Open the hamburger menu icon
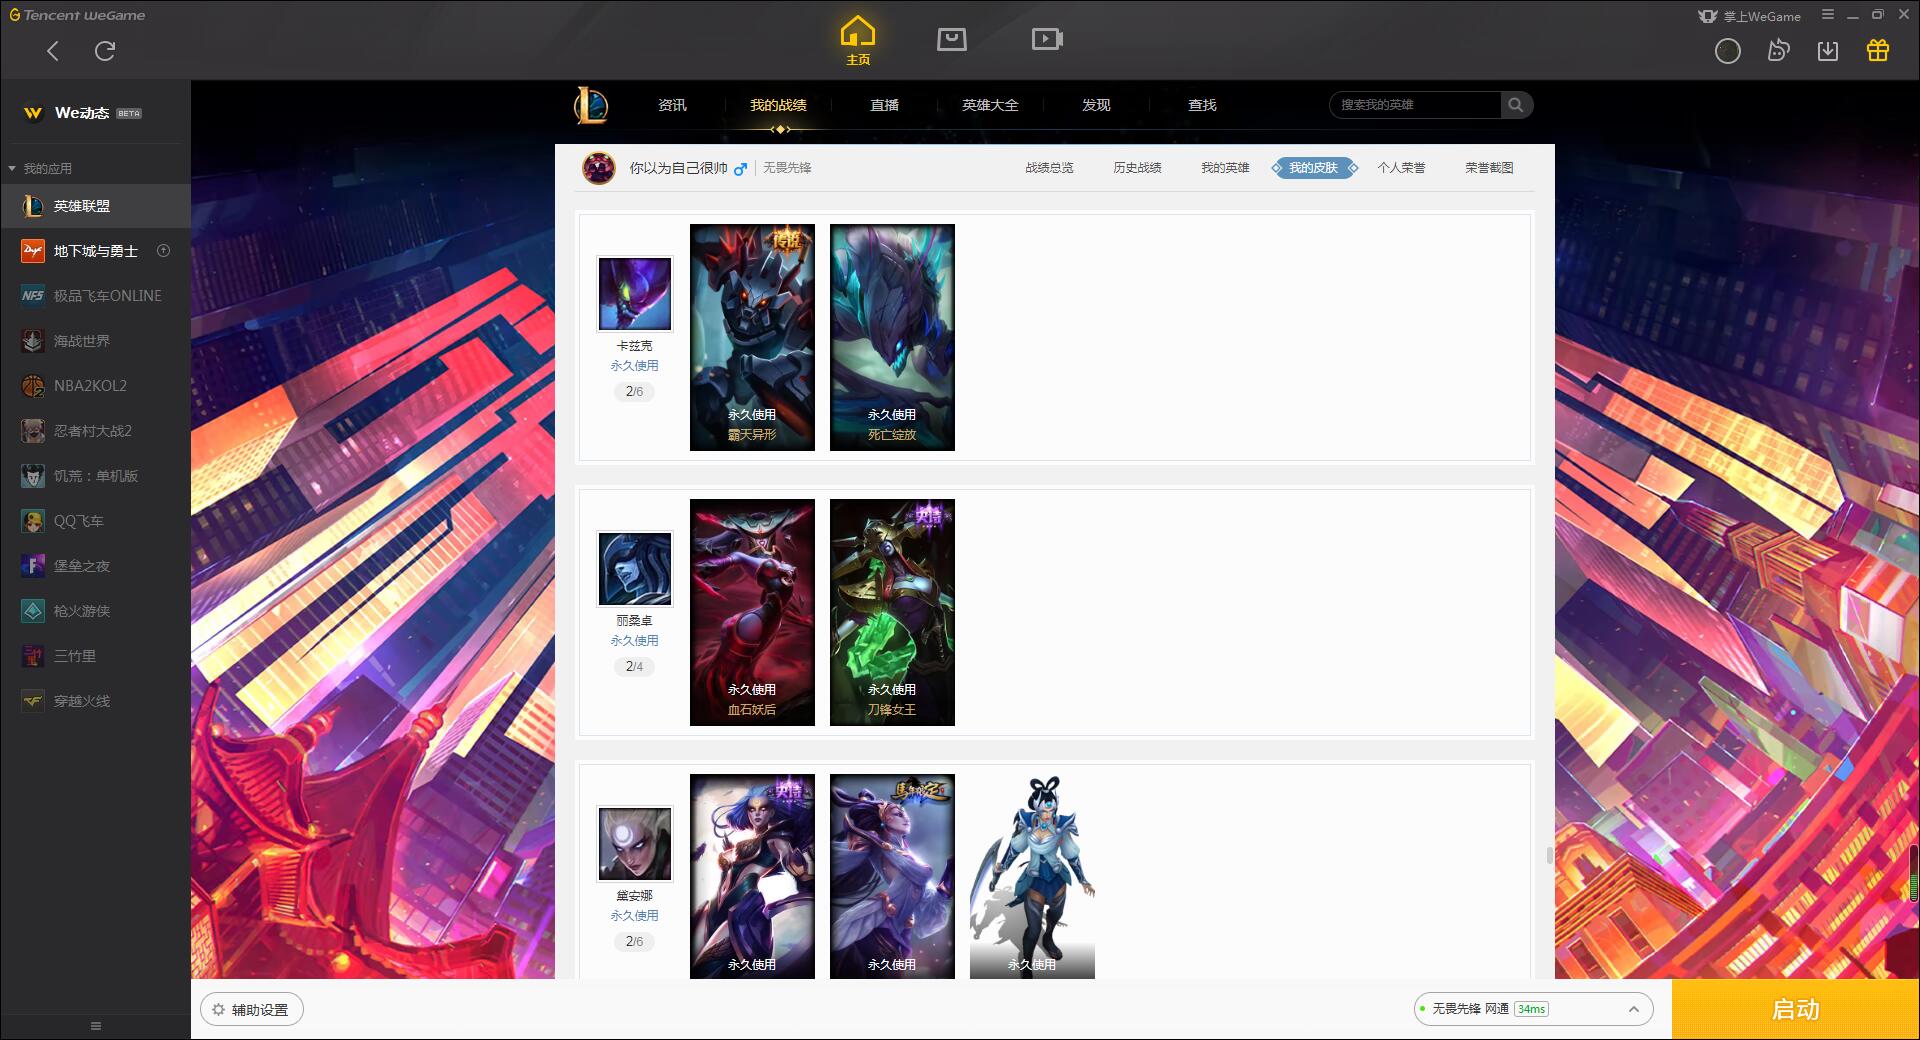Viewport: 1920px width, 1040px height. [1828, 15]
